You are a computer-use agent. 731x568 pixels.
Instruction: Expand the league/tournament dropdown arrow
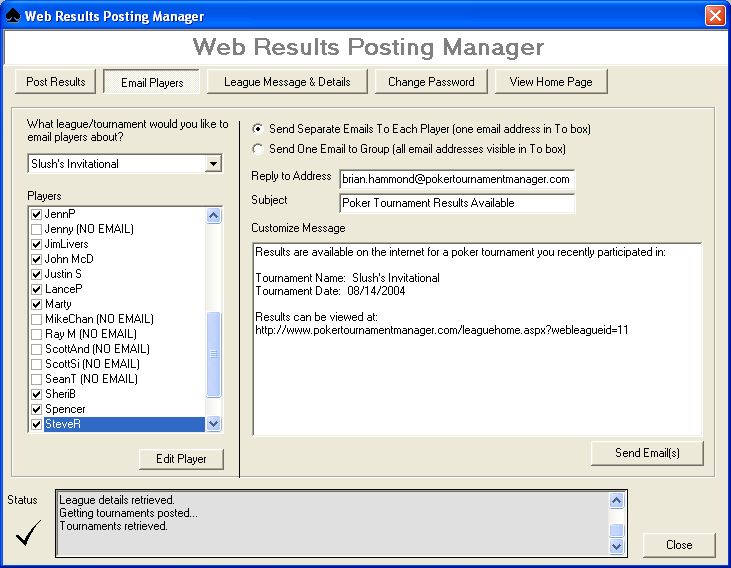[x=213, y=164]
